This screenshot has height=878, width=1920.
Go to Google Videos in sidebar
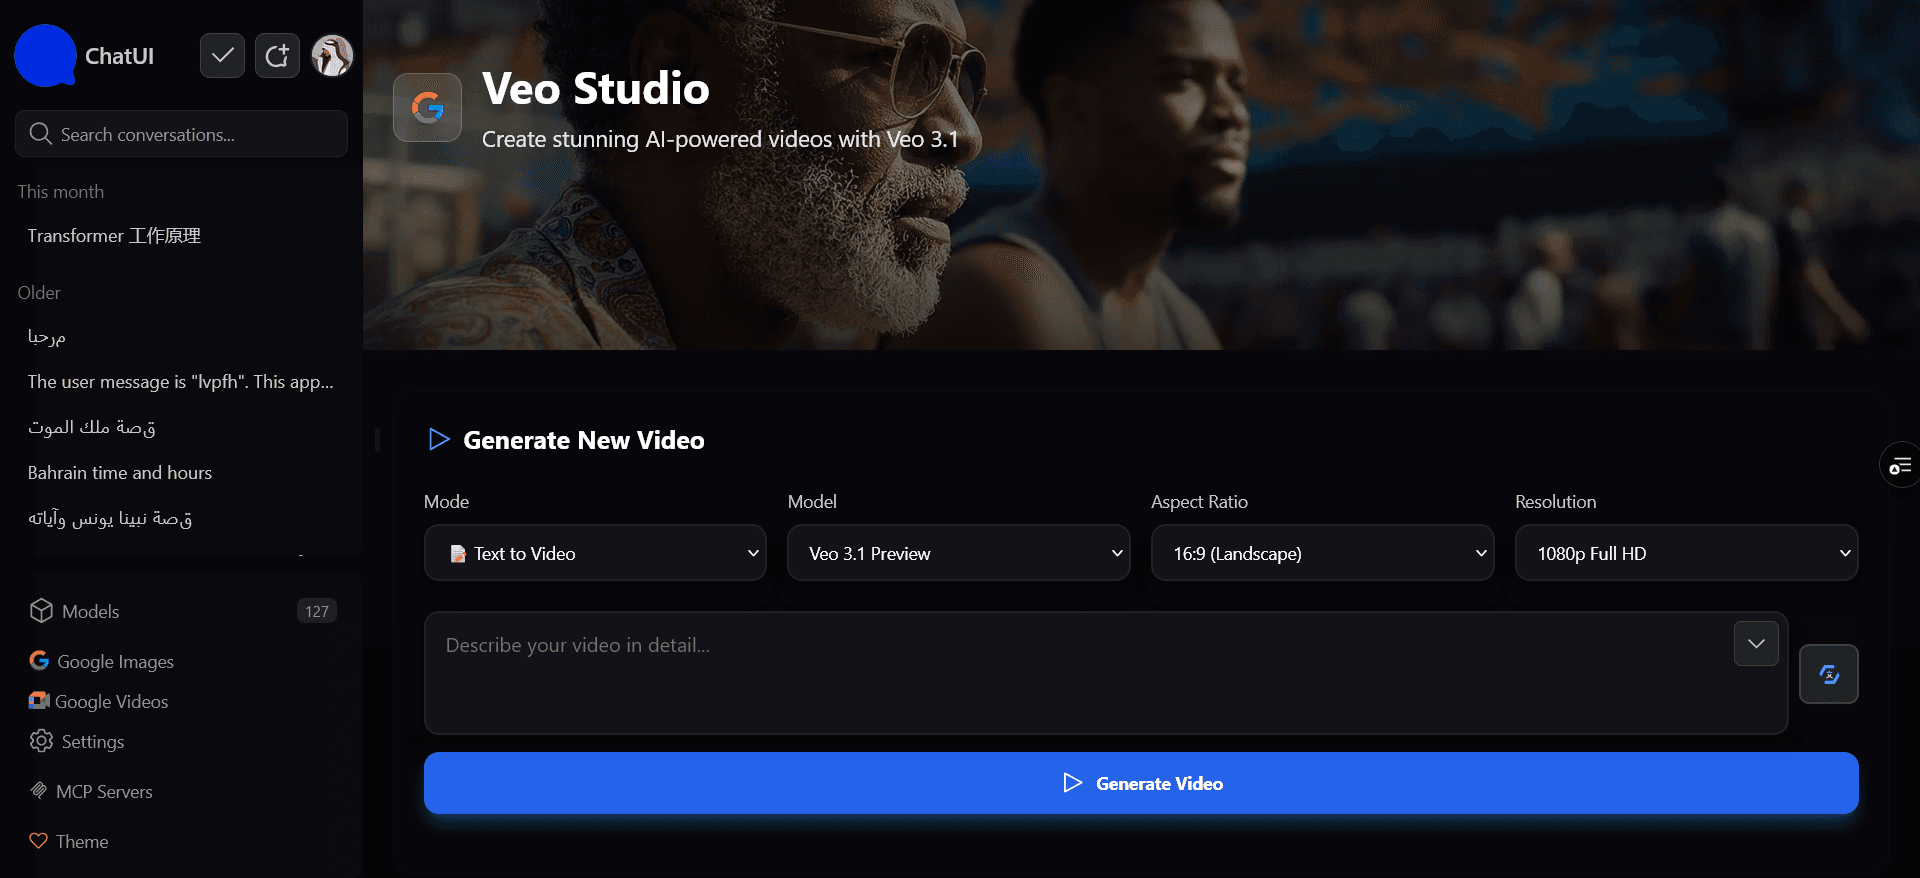click(111, 701)
